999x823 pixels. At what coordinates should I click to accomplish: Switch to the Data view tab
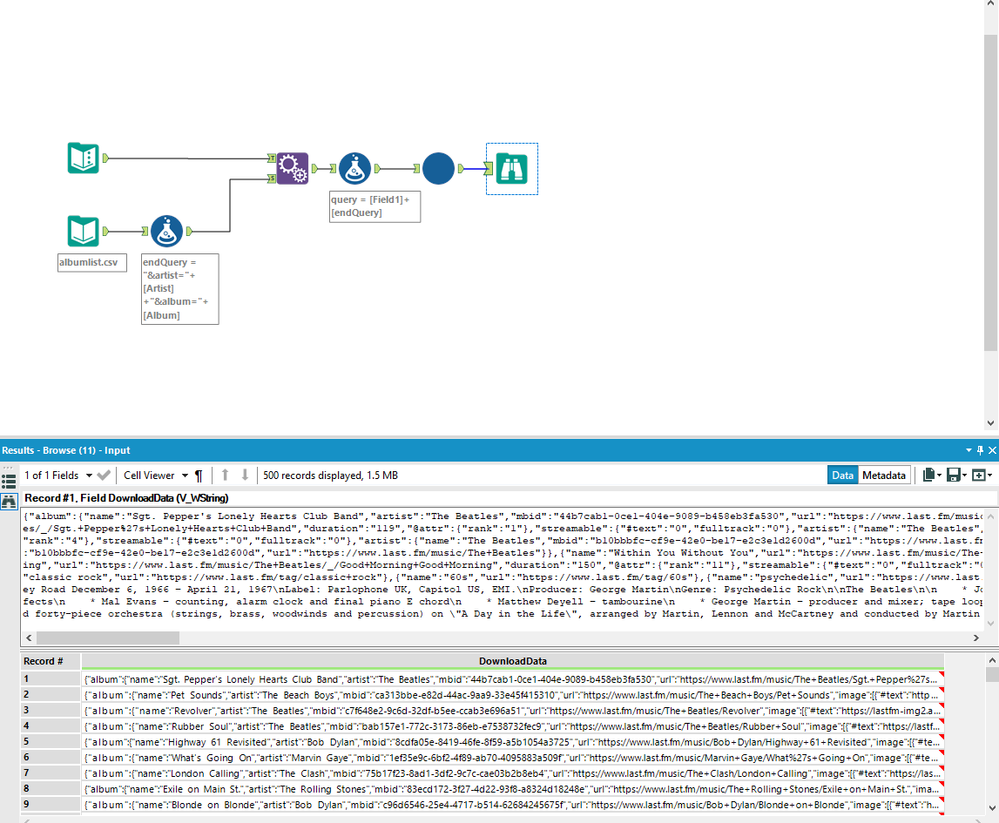pos(842,475)
